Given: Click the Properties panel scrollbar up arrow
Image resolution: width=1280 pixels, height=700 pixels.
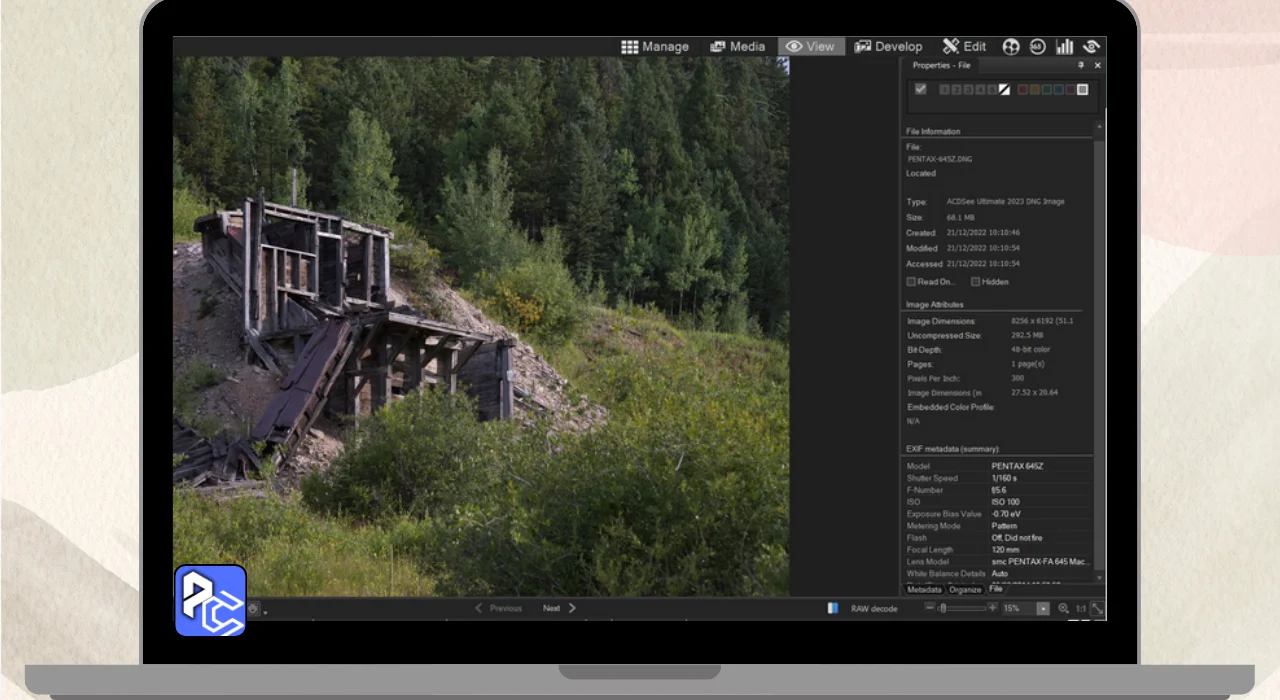Looking at the screenshot, I should point(1100,128).
